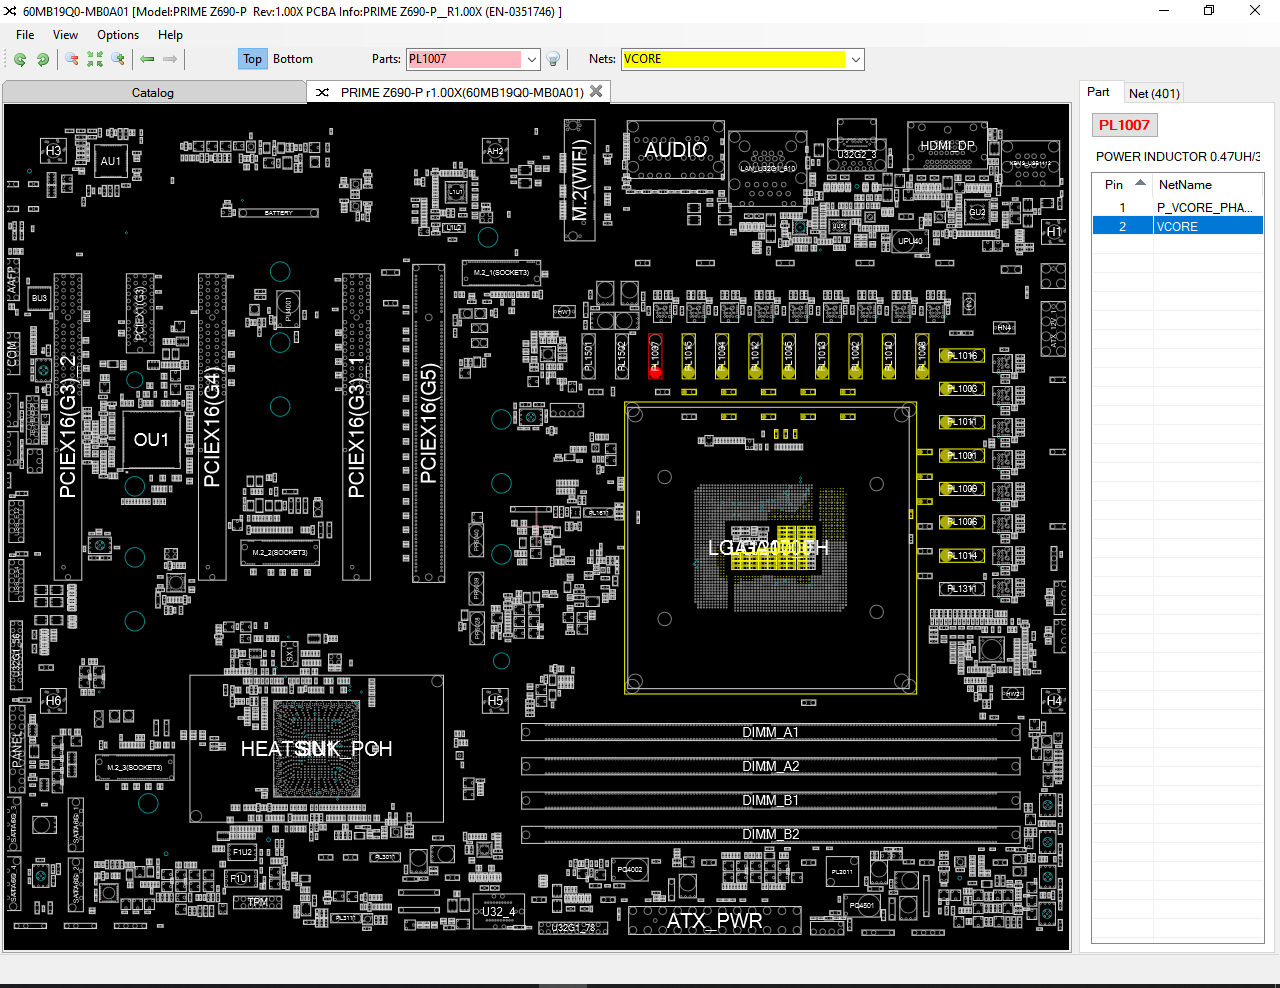Click the red PL1007 part label

pyautogui.click(x=1124, y=125)
